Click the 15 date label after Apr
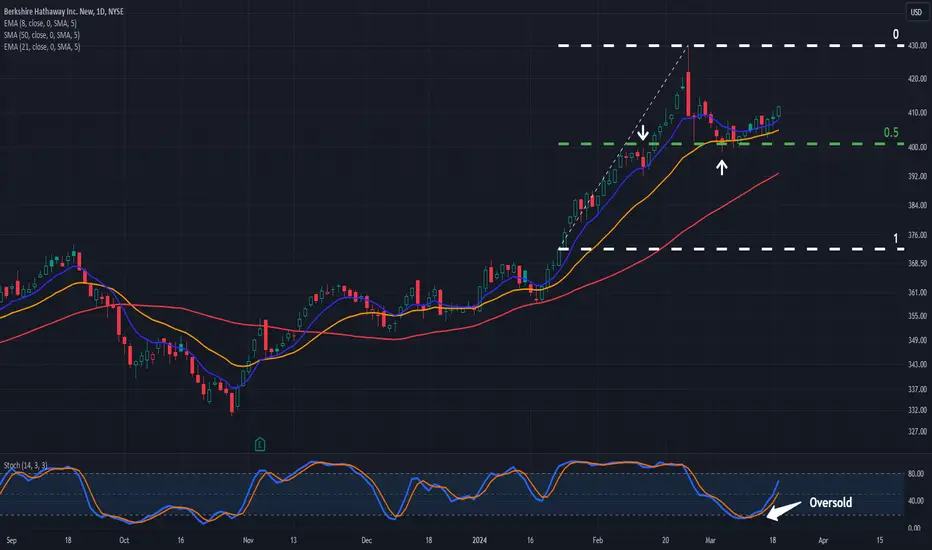Screen dimensions: 932x550 tap(880, 540)
